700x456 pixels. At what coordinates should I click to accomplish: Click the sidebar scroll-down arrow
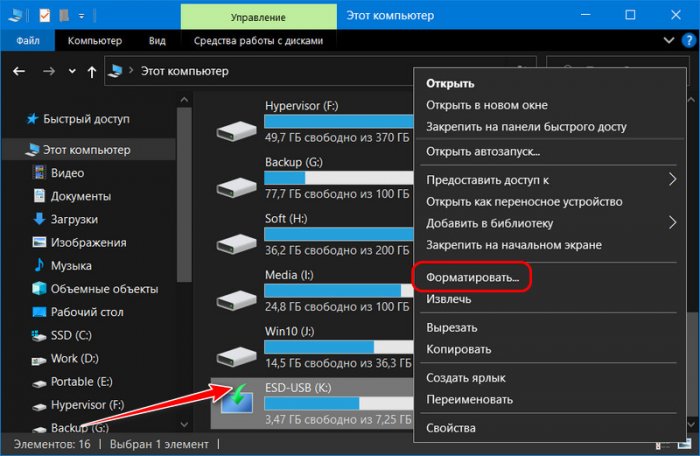(x=184, y=424)
